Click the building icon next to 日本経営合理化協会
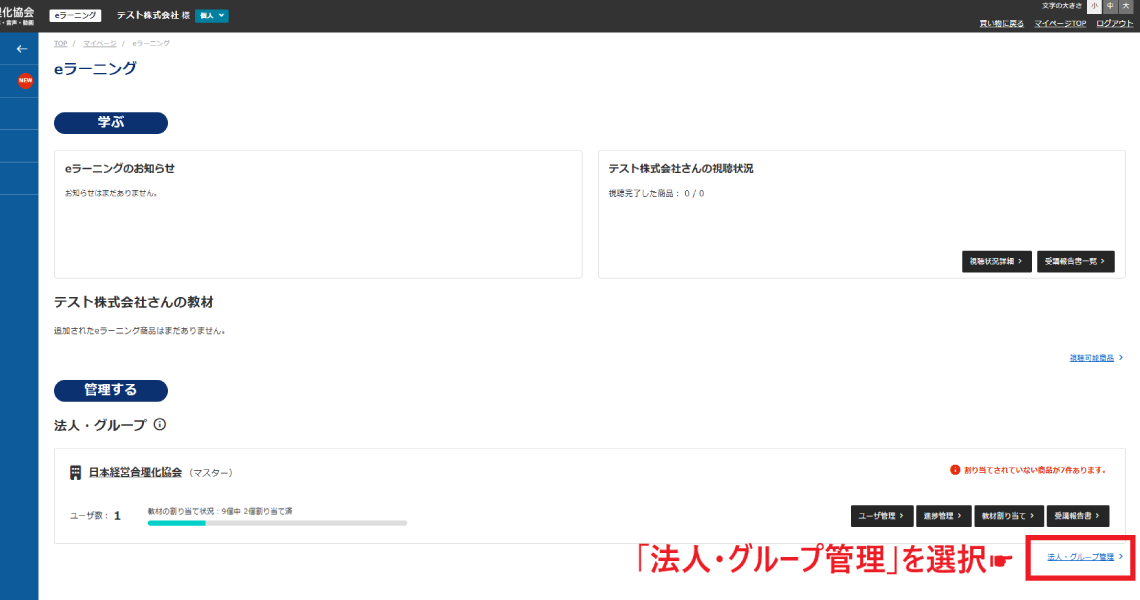This screenshot has width=1140, height=600. point(75,472)
